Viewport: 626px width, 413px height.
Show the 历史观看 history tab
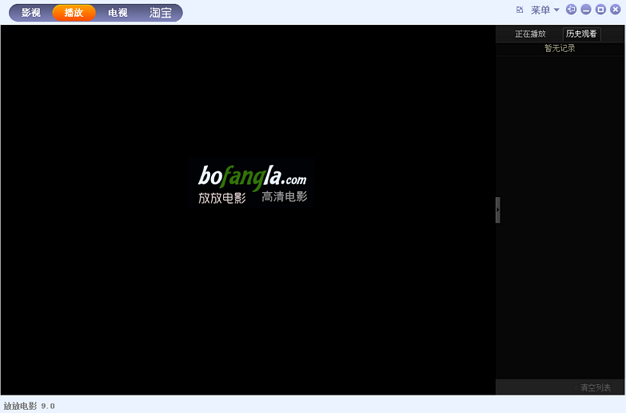tap(581, 34)
